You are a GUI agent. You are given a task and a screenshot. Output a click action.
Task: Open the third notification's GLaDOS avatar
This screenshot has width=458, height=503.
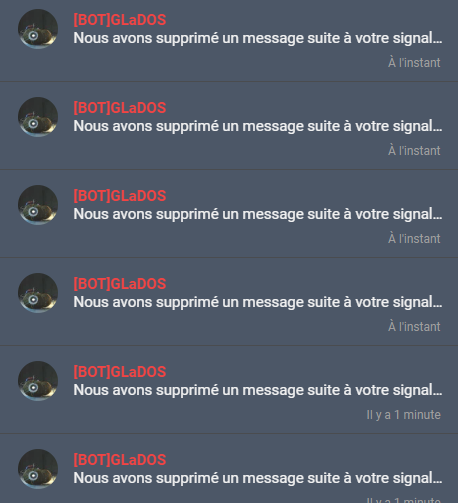click(38, 205)
